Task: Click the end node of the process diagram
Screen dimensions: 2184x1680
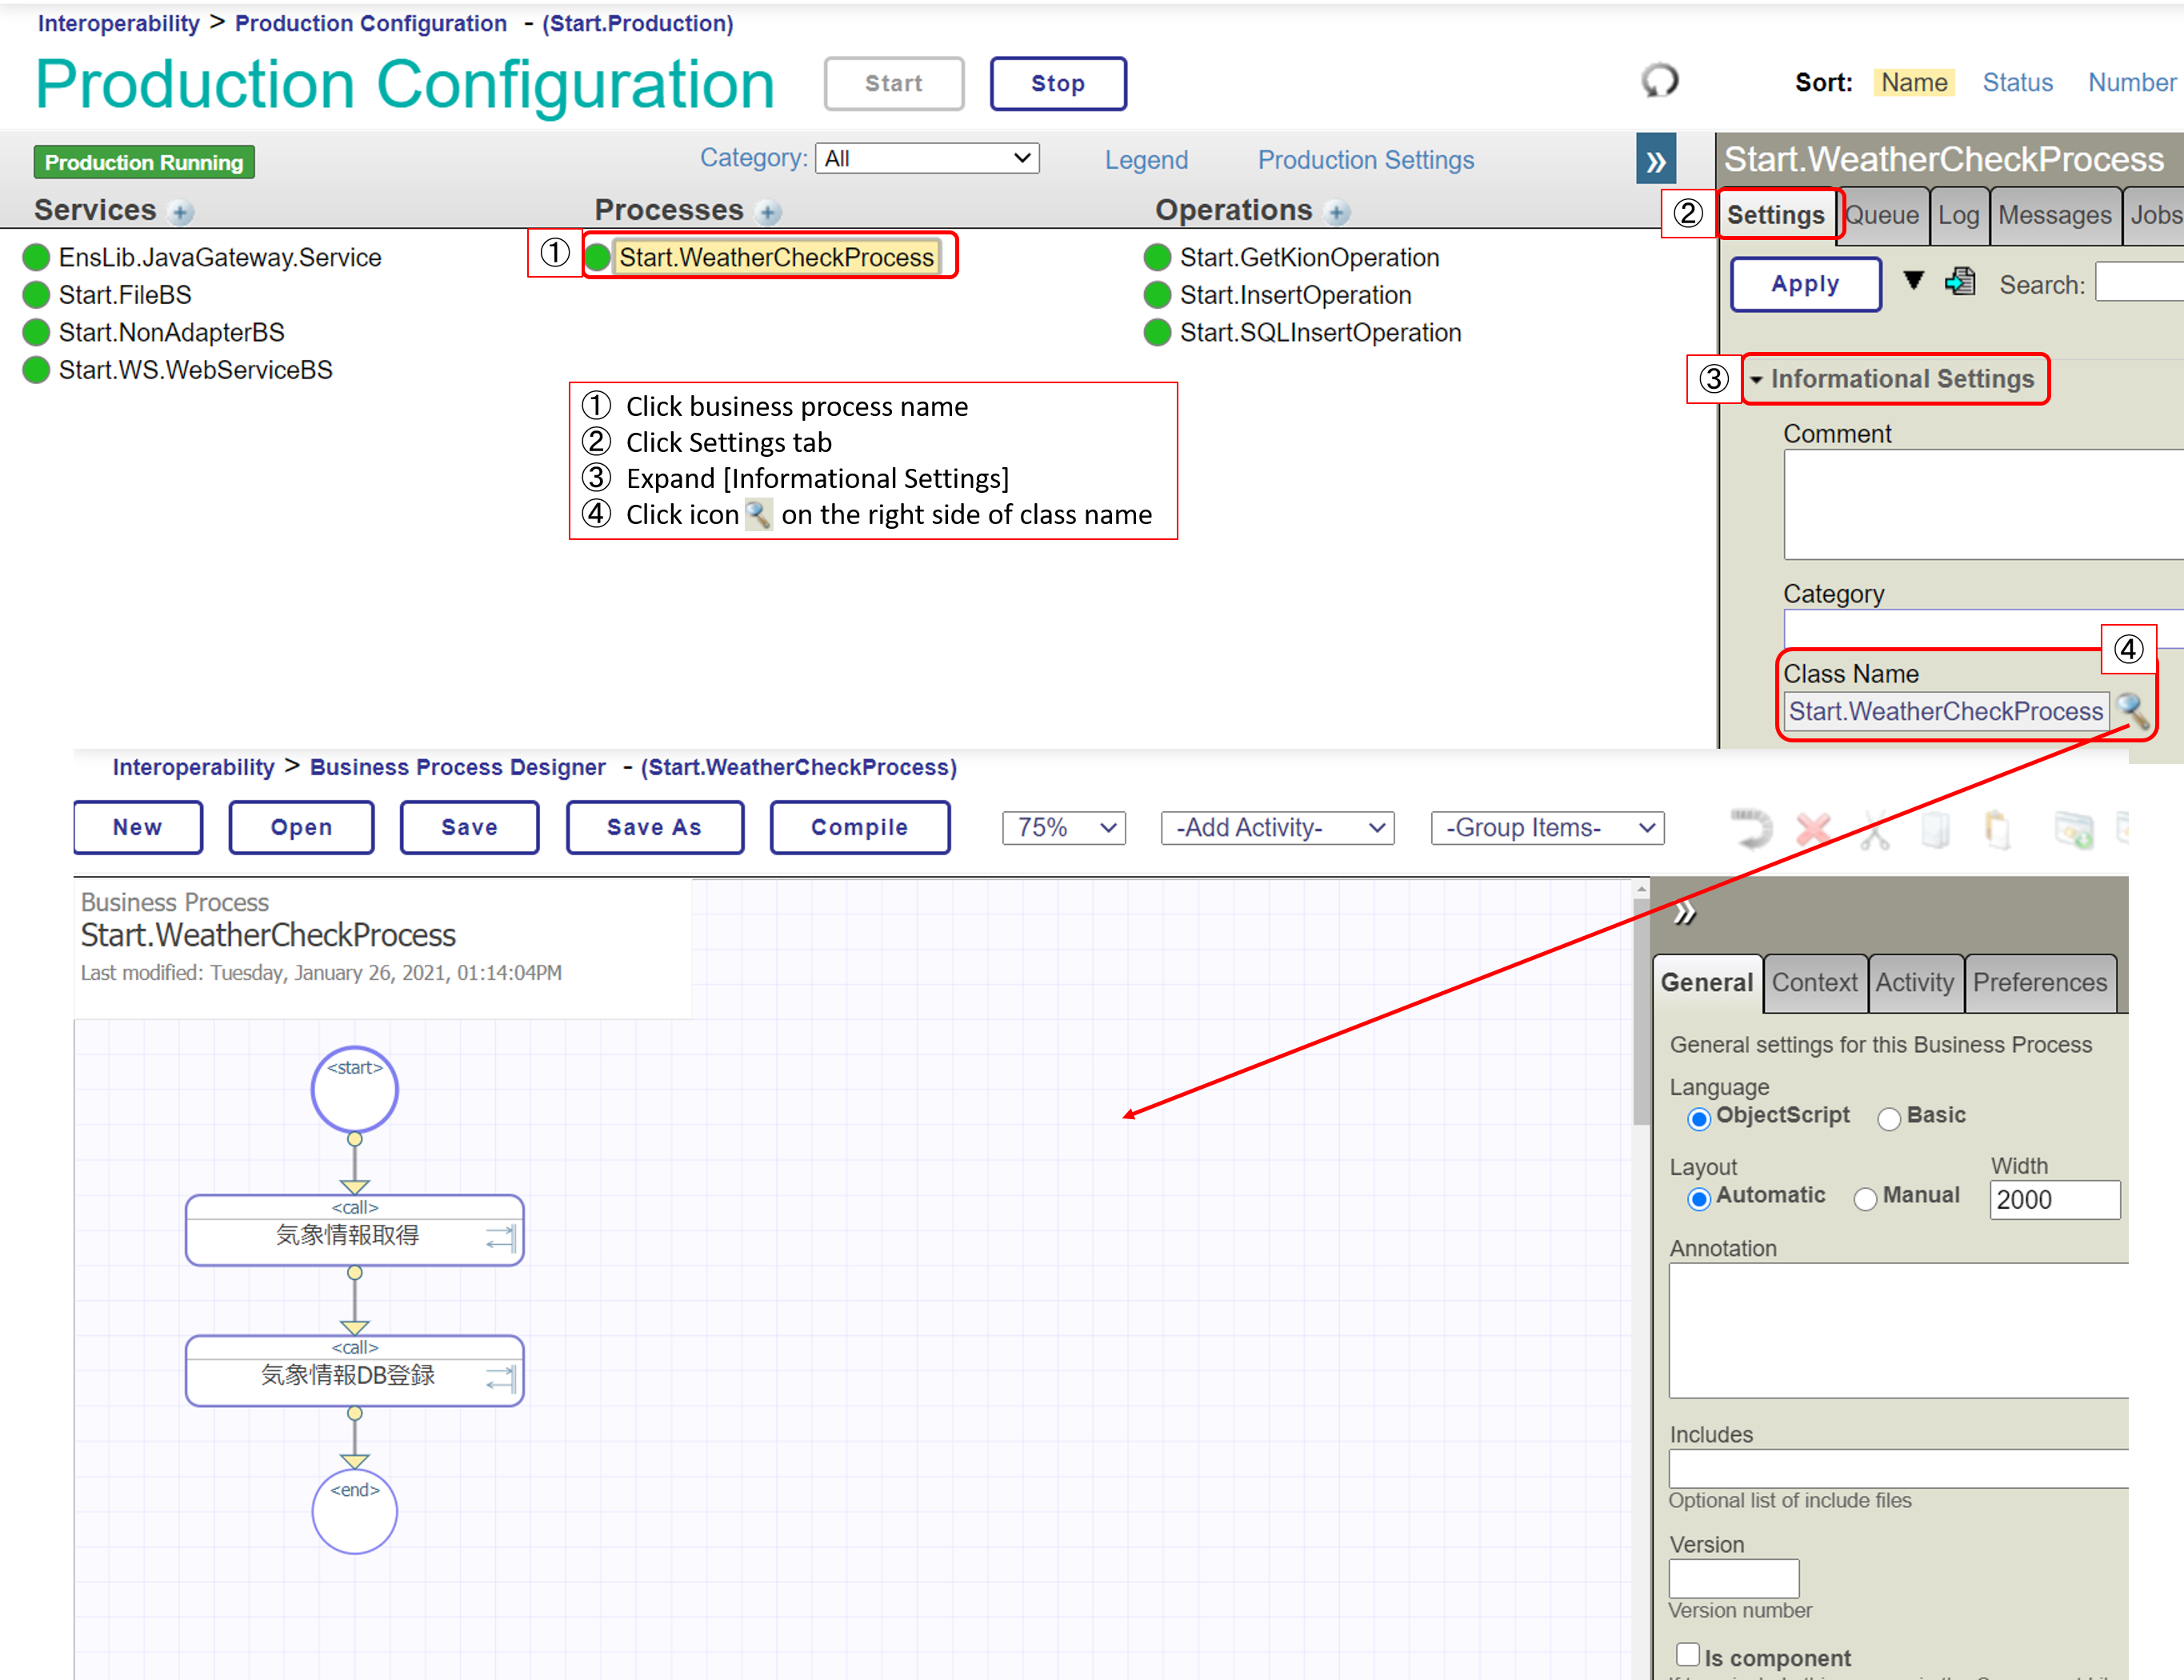Action: [x=354, y=1510]
